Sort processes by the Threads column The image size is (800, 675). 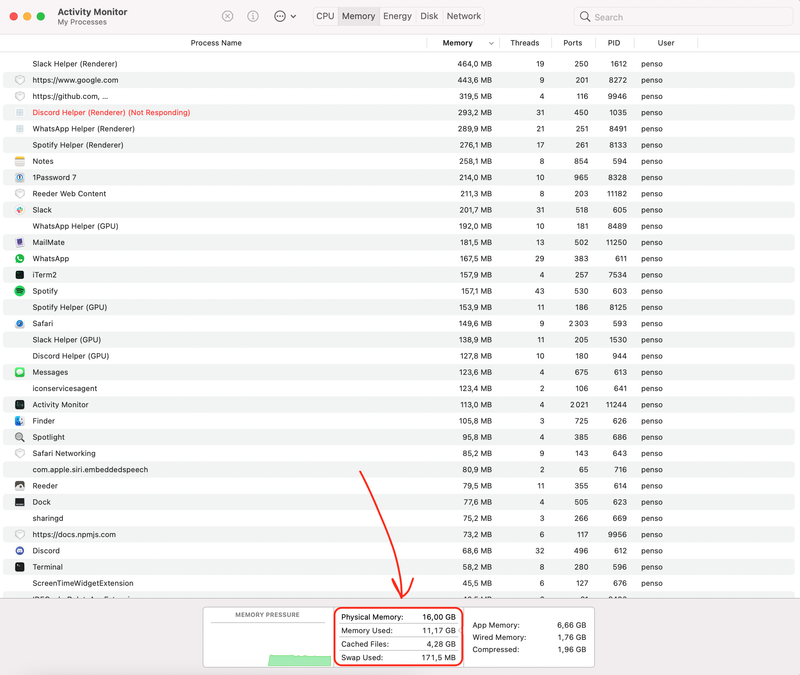click(524, 43)
